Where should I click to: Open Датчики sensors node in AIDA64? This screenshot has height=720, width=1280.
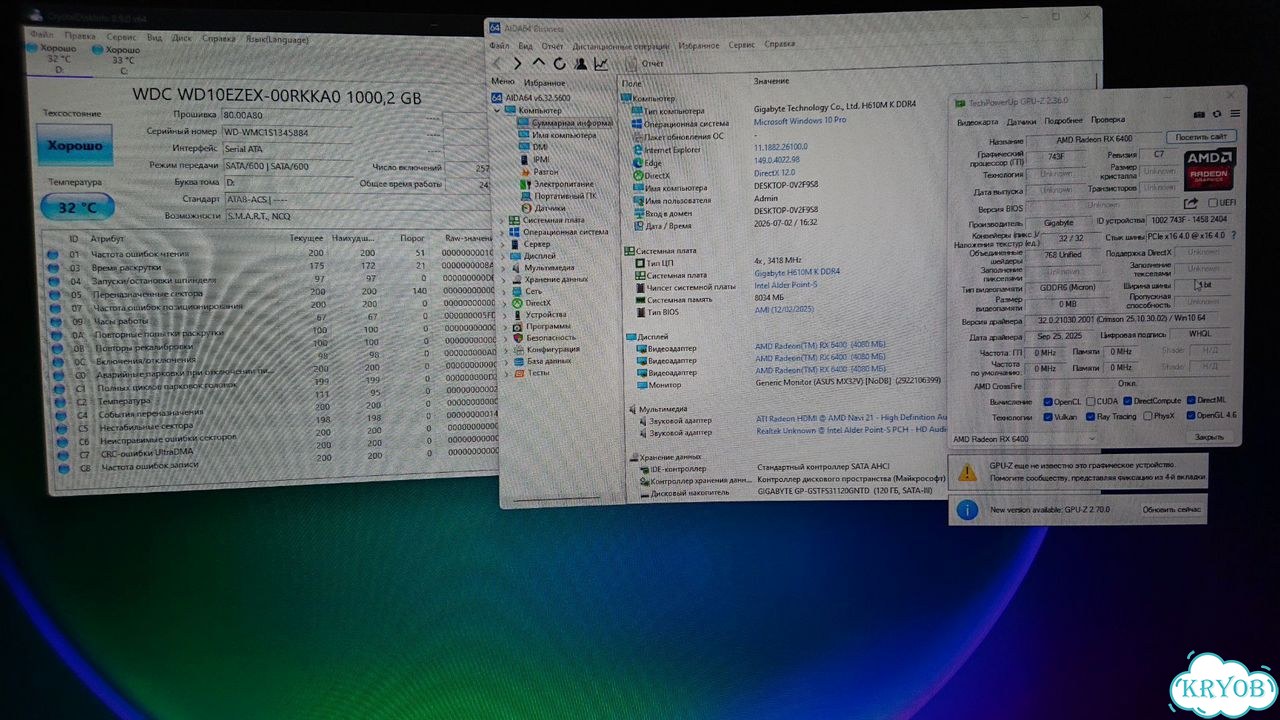click(x=543, y=208)
